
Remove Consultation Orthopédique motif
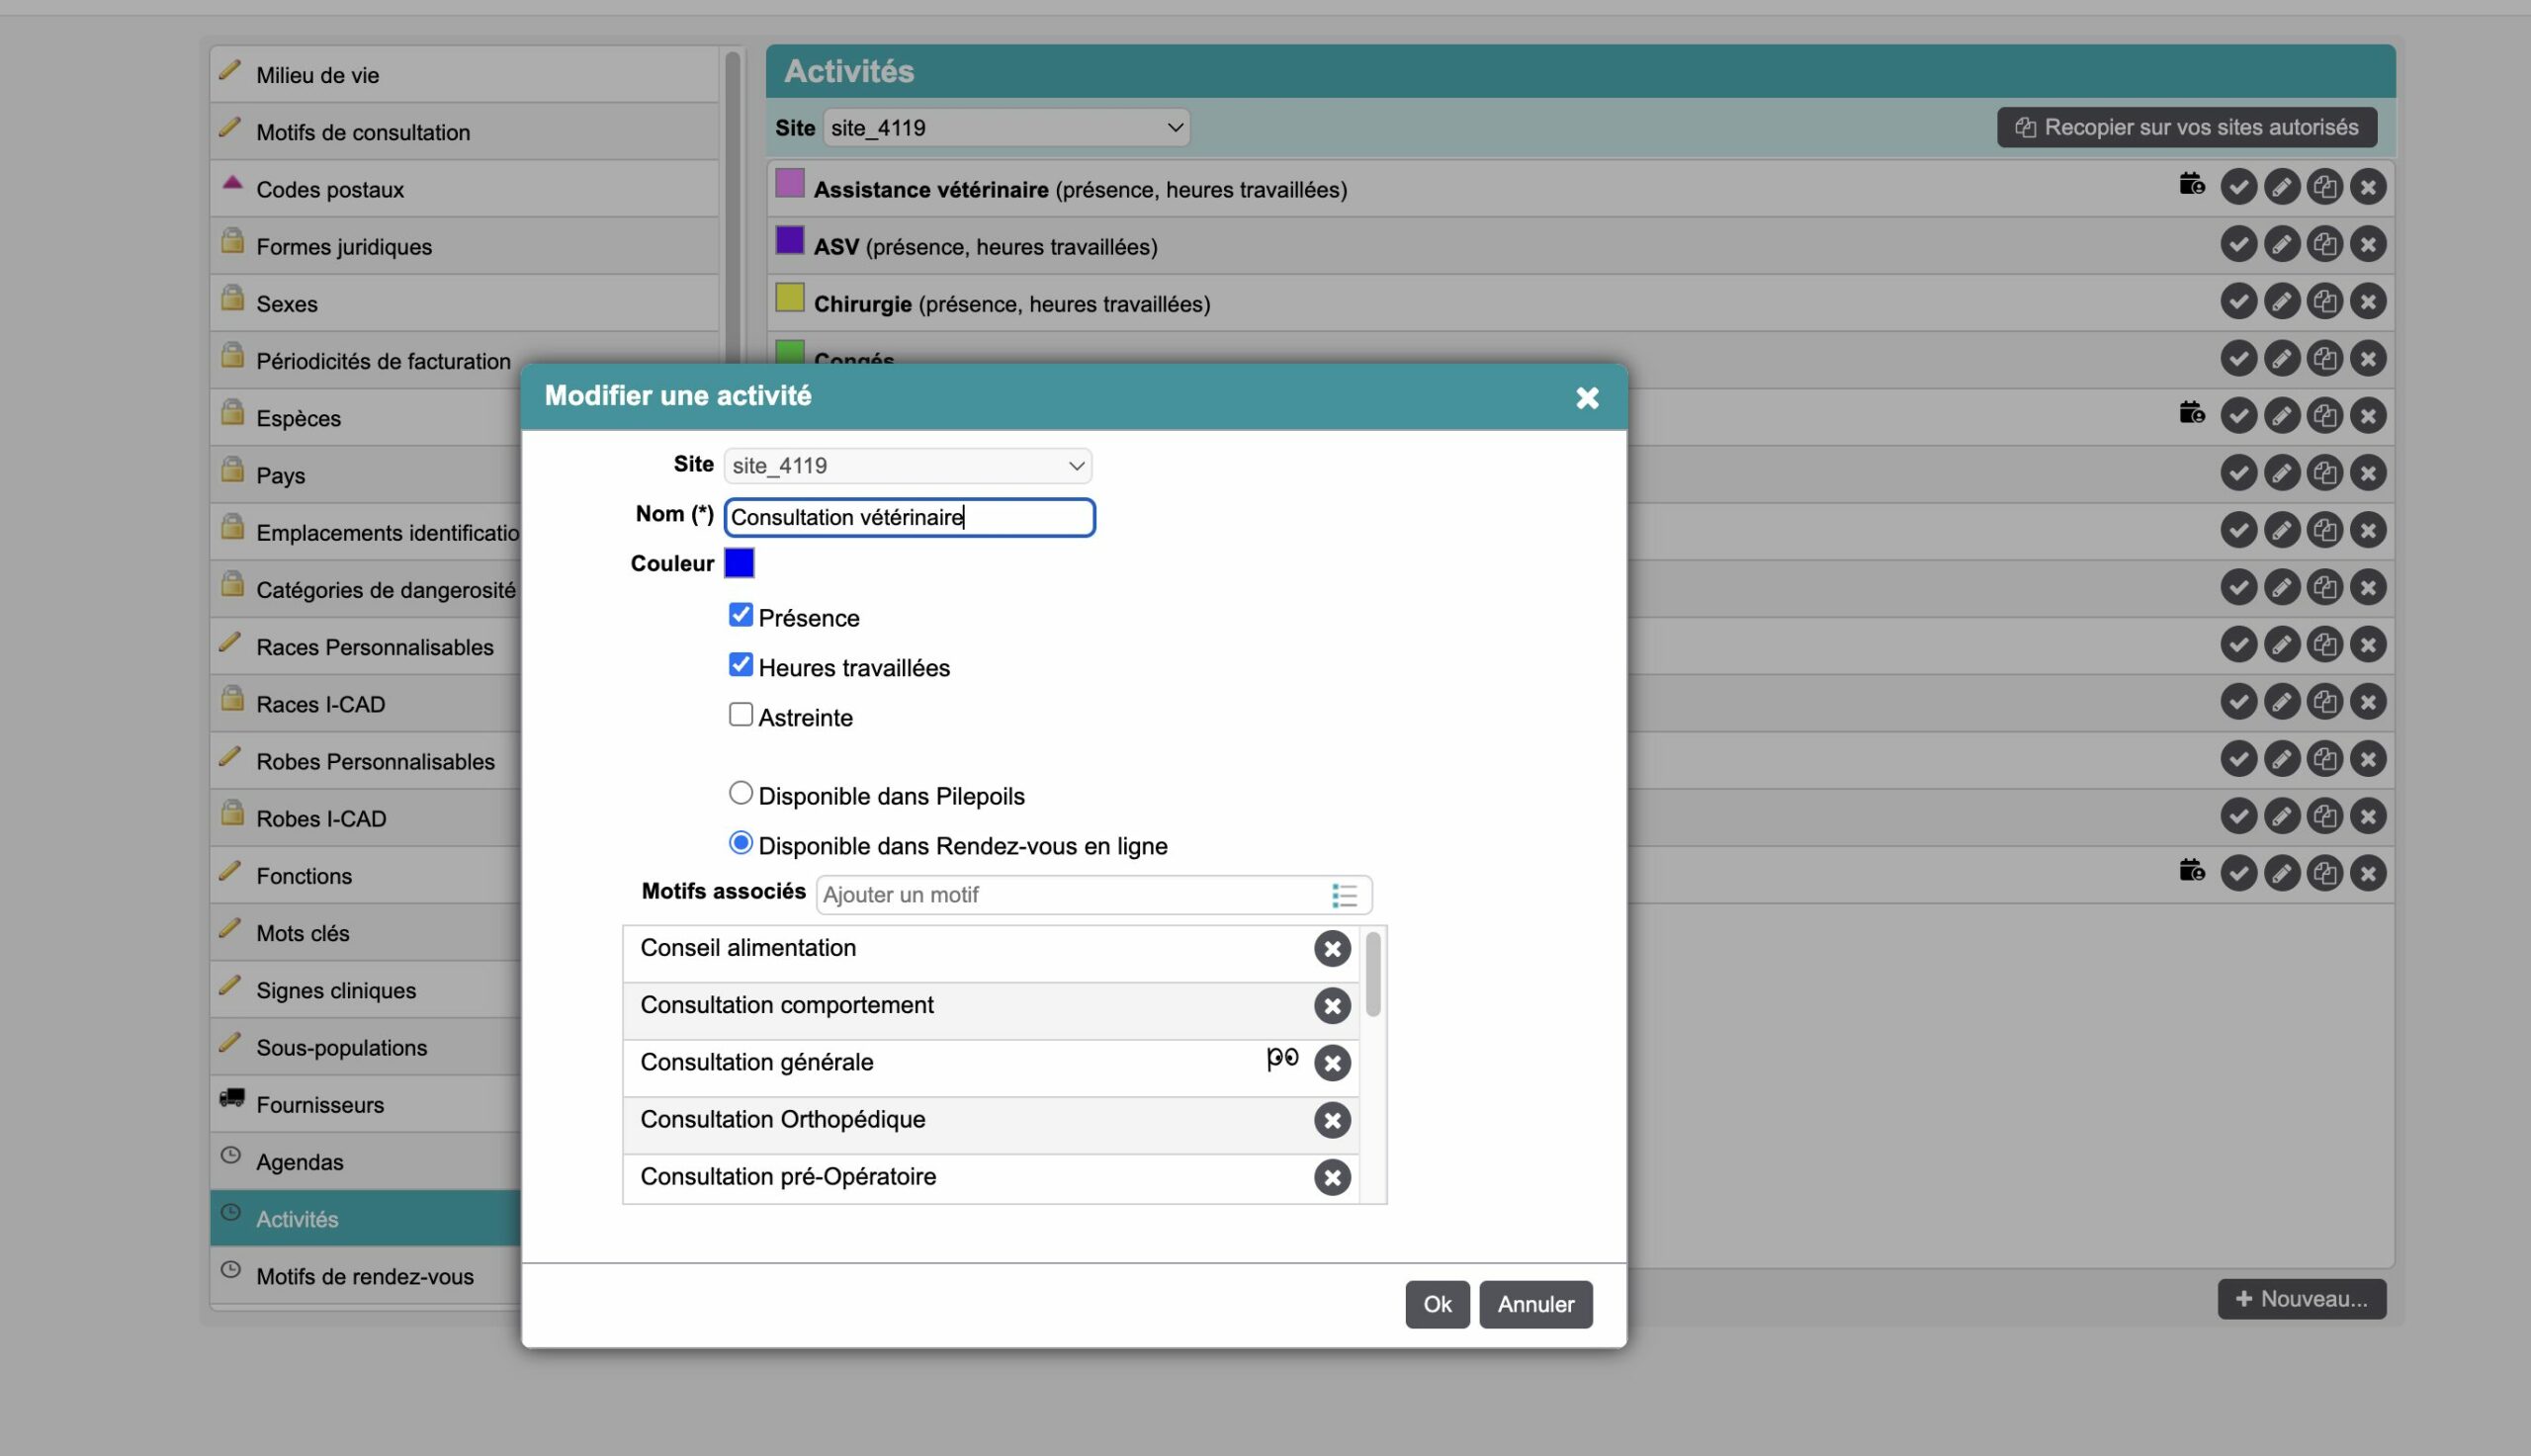(x=1331, y=1120)
